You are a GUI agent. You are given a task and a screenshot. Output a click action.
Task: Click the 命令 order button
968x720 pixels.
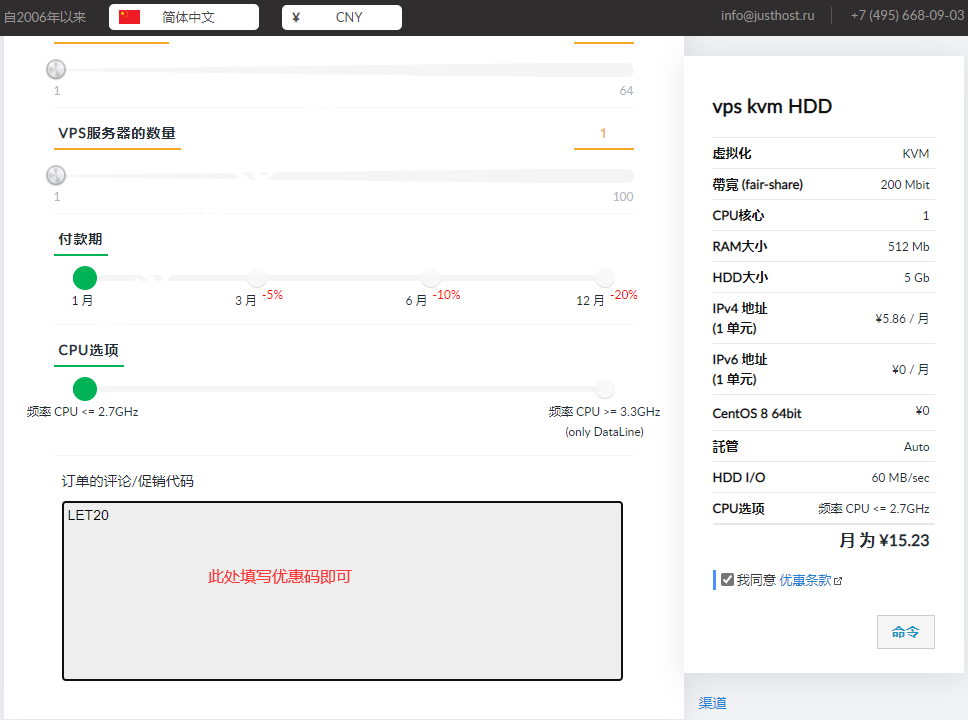coord(905,632)
